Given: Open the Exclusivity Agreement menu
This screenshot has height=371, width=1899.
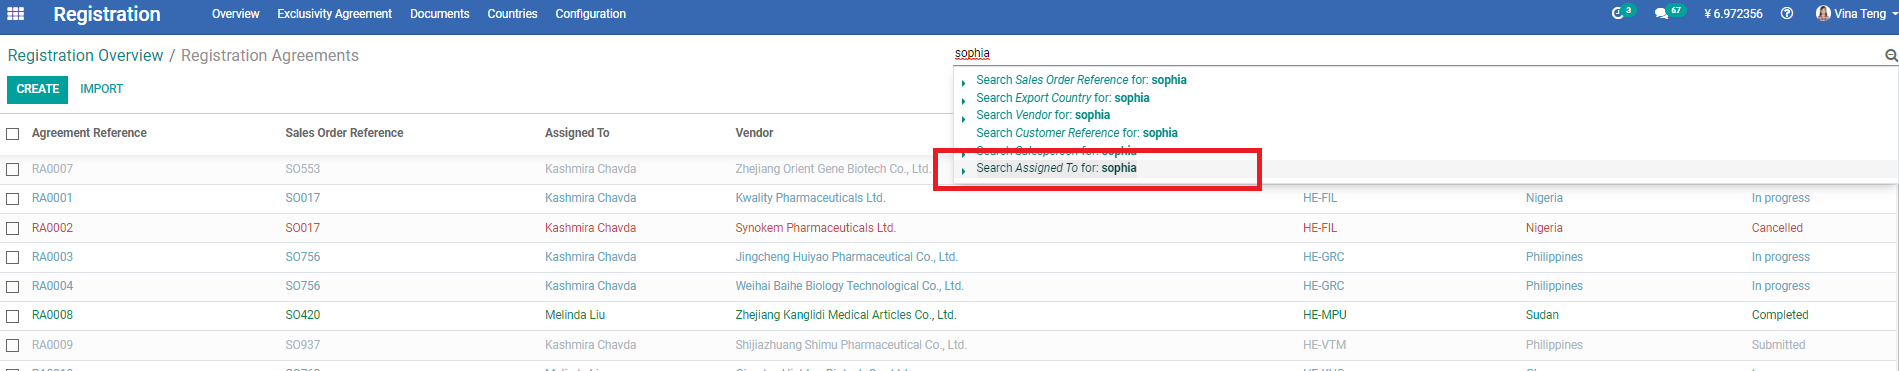Looking at the screenshot, I should tap(334, 14).
